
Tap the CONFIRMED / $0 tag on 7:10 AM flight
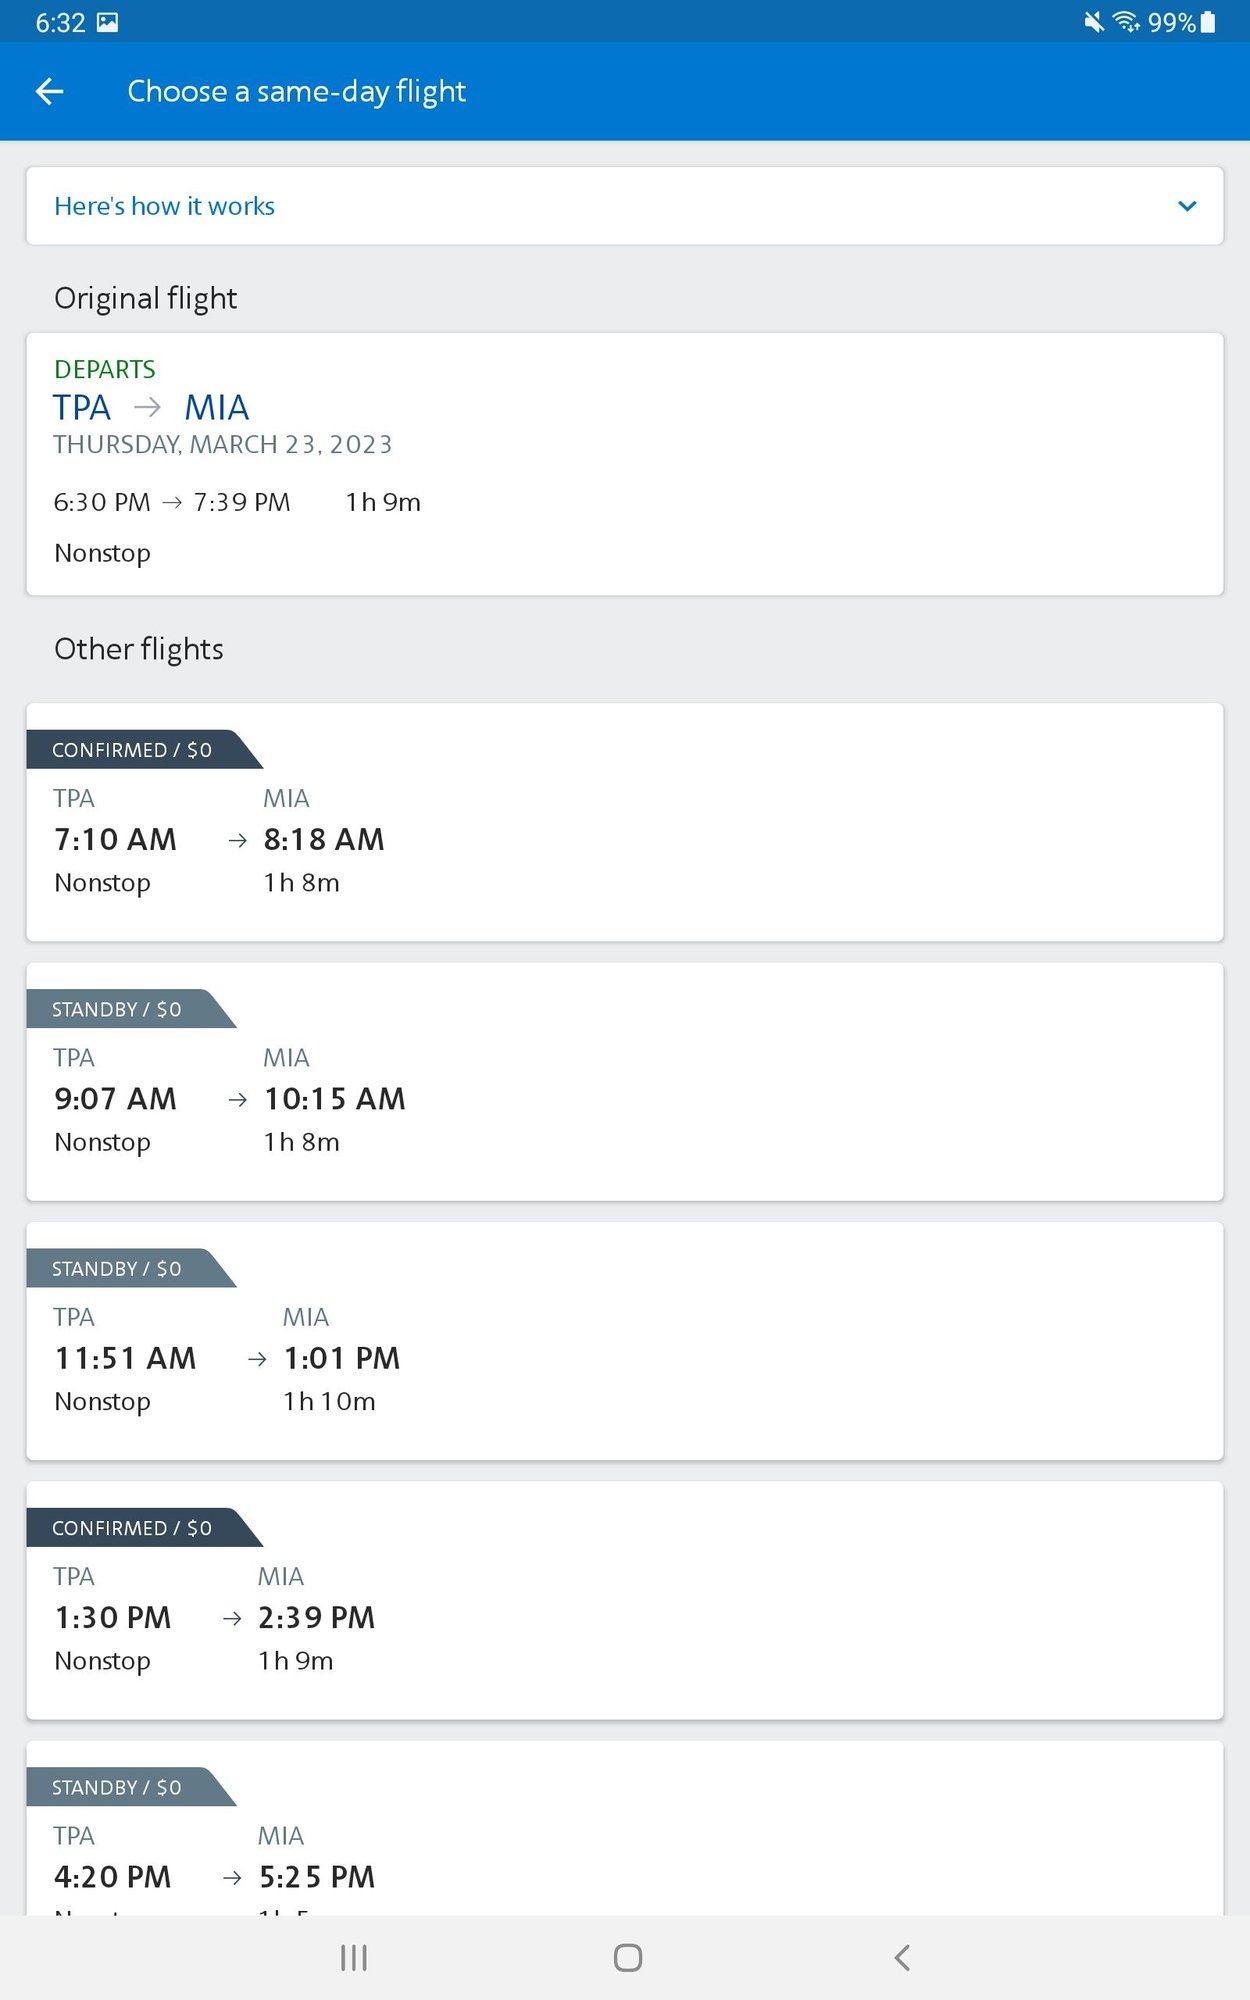pos(133,750)
